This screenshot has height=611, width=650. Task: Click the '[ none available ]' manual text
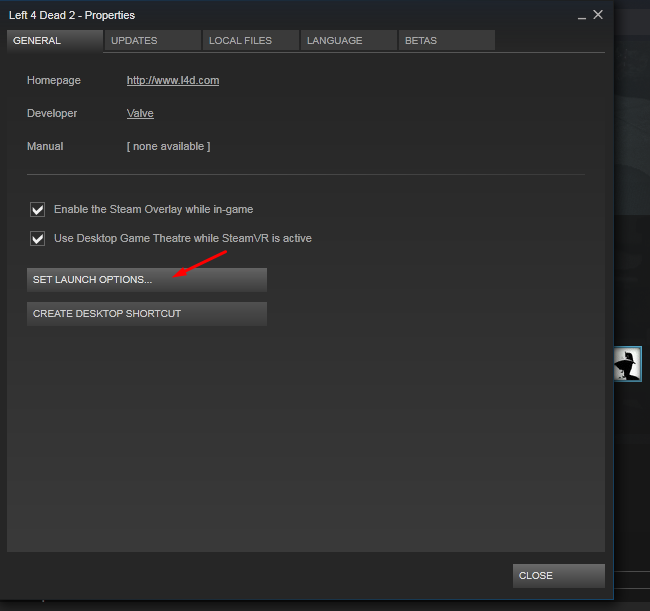(168, 146)
